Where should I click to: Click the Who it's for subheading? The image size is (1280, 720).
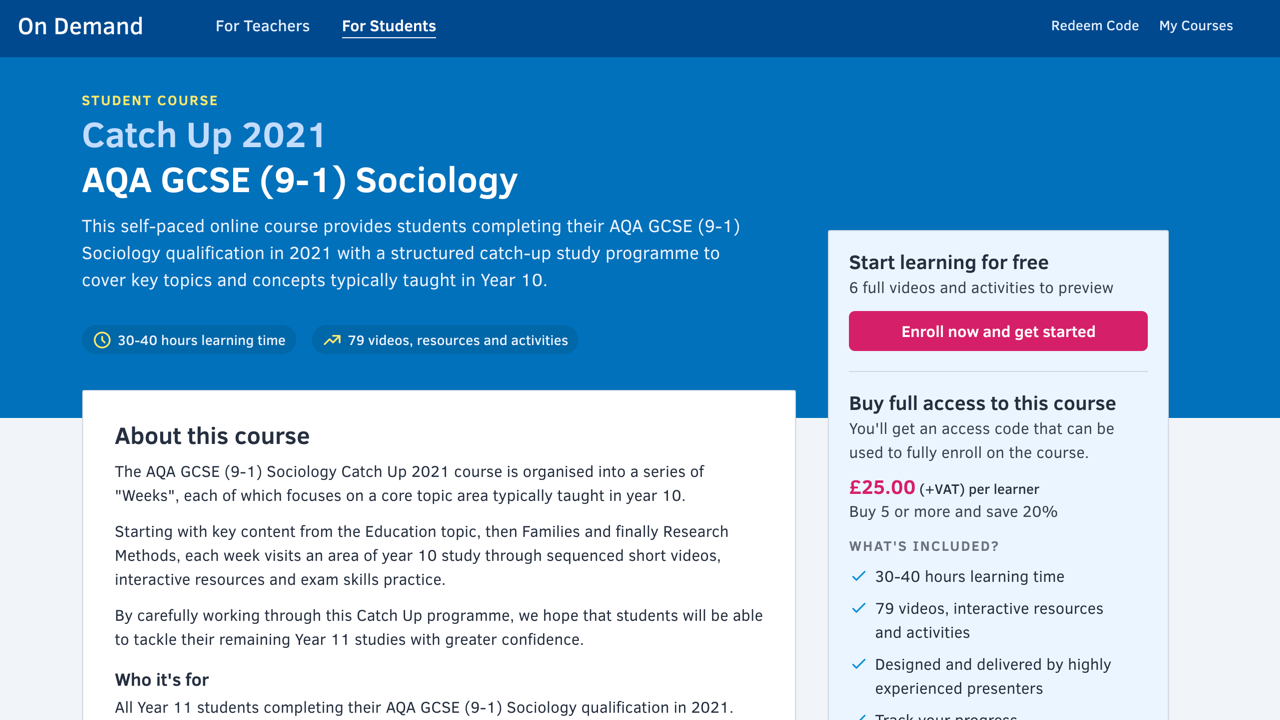click(x=162, y=680)
